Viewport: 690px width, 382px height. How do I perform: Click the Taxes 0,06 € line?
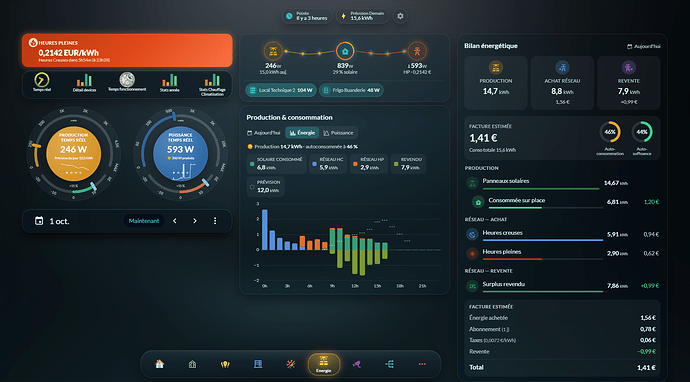(x=562, y=340)
